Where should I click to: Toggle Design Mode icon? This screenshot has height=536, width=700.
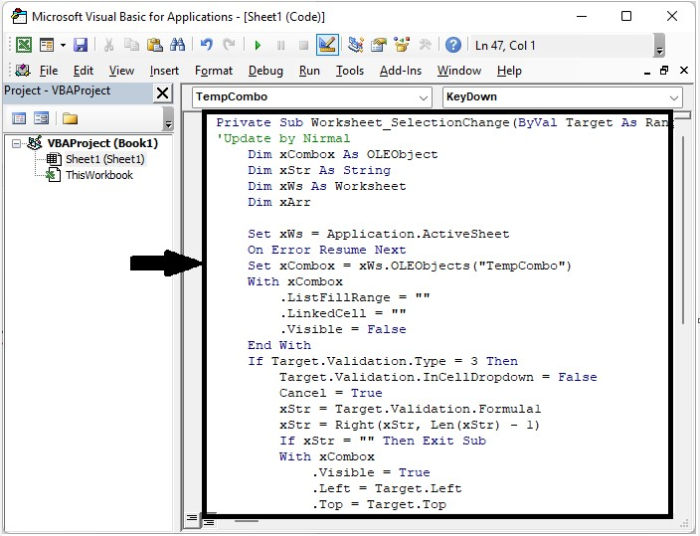(327, 45)
